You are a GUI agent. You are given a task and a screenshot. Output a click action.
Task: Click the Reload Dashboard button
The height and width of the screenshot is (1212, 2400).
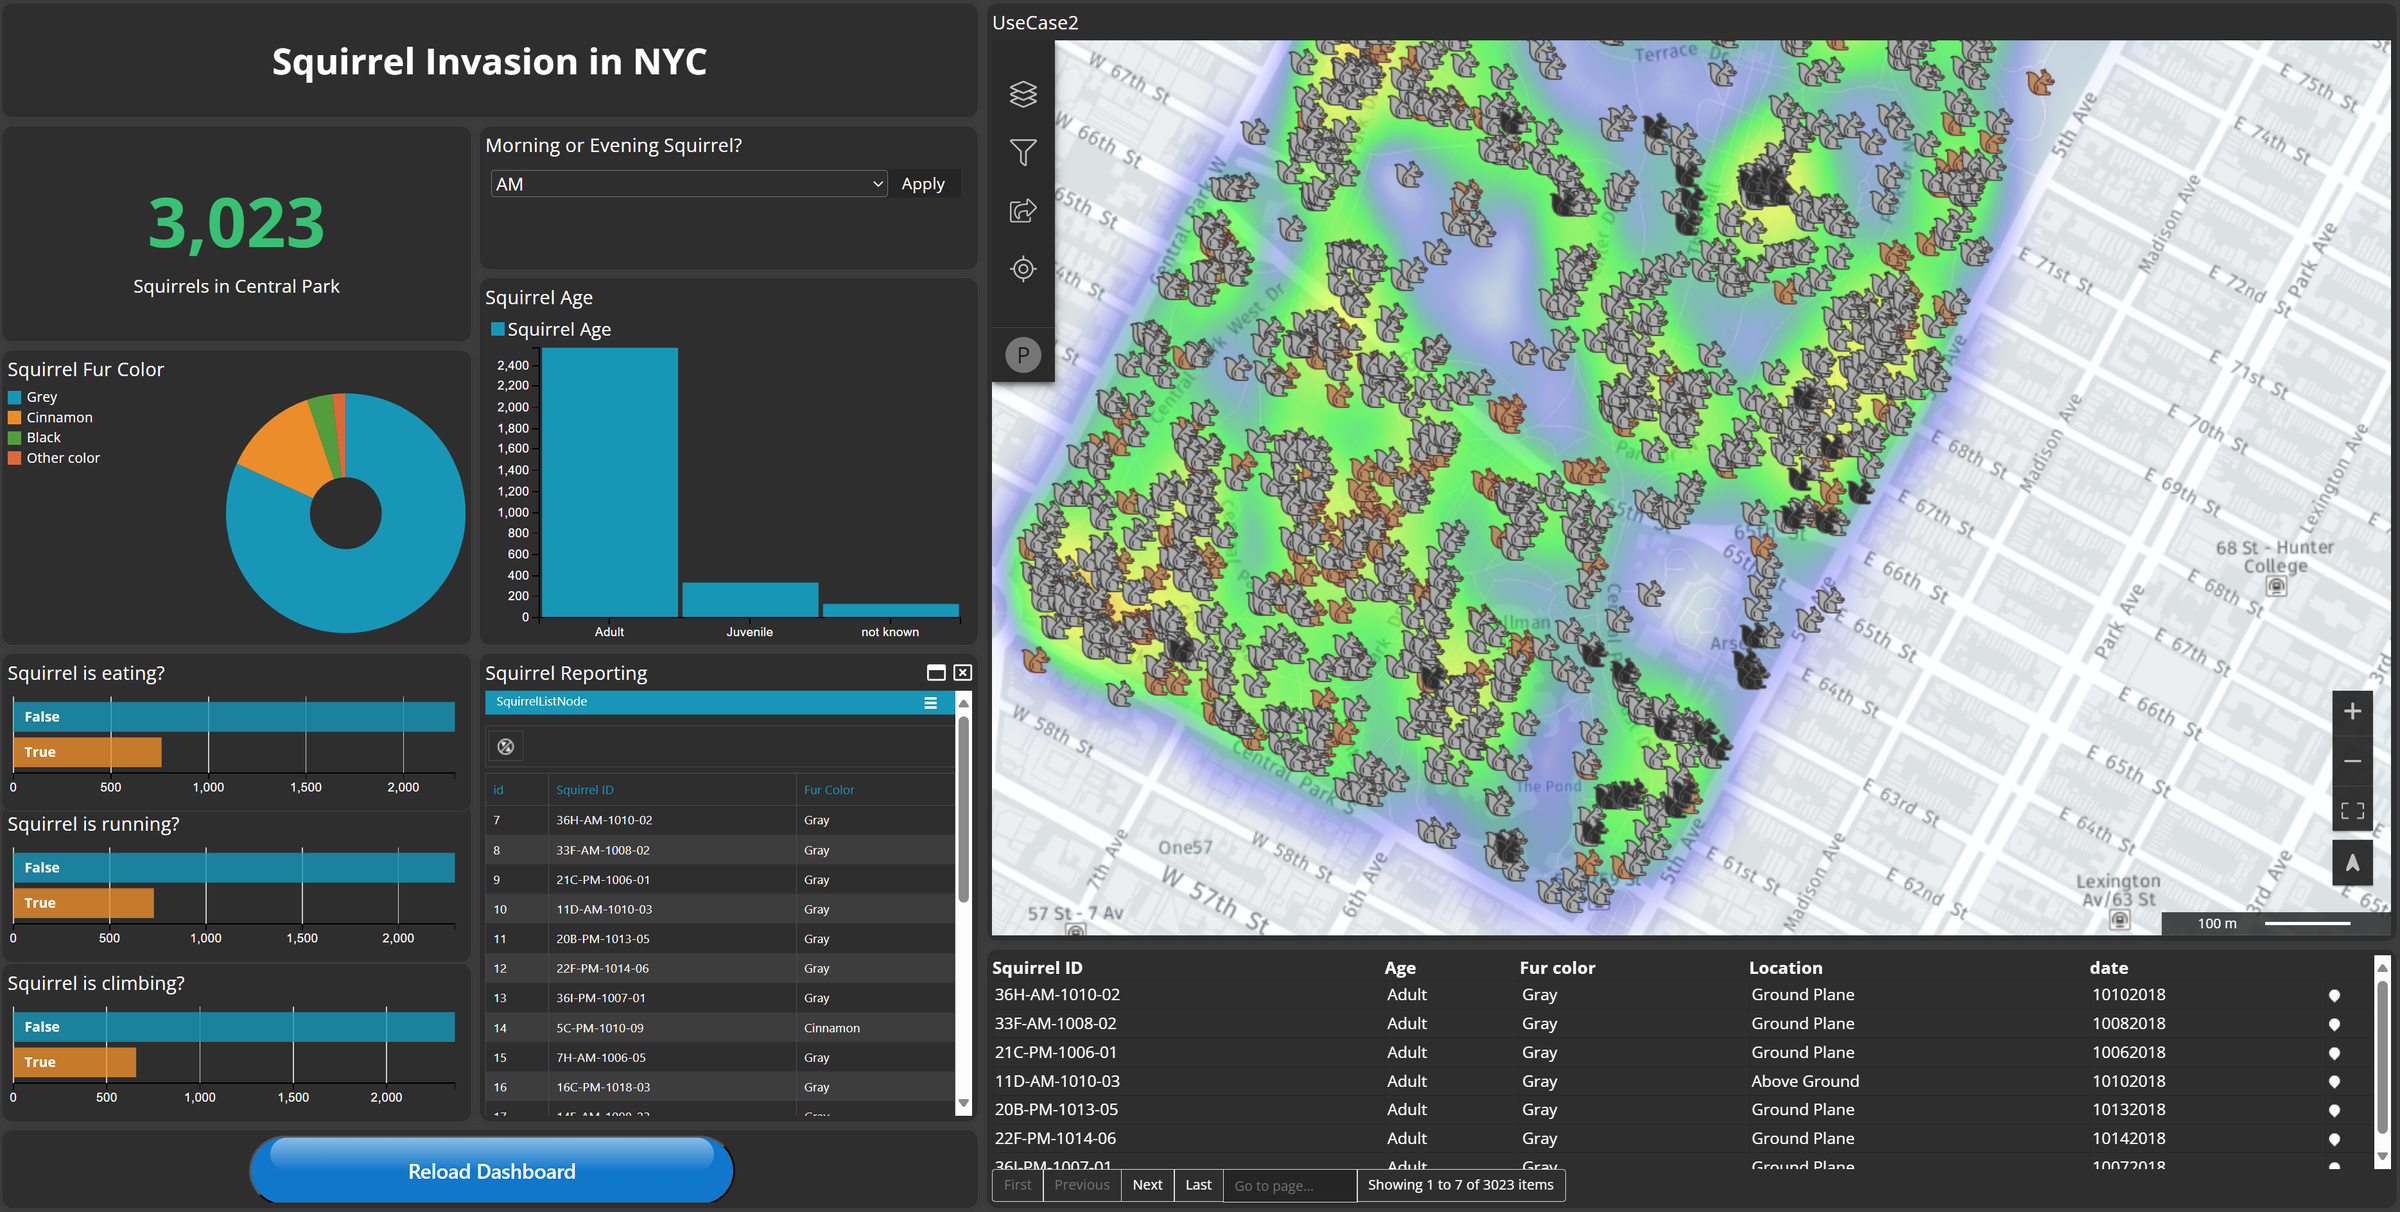[491, 1170]
